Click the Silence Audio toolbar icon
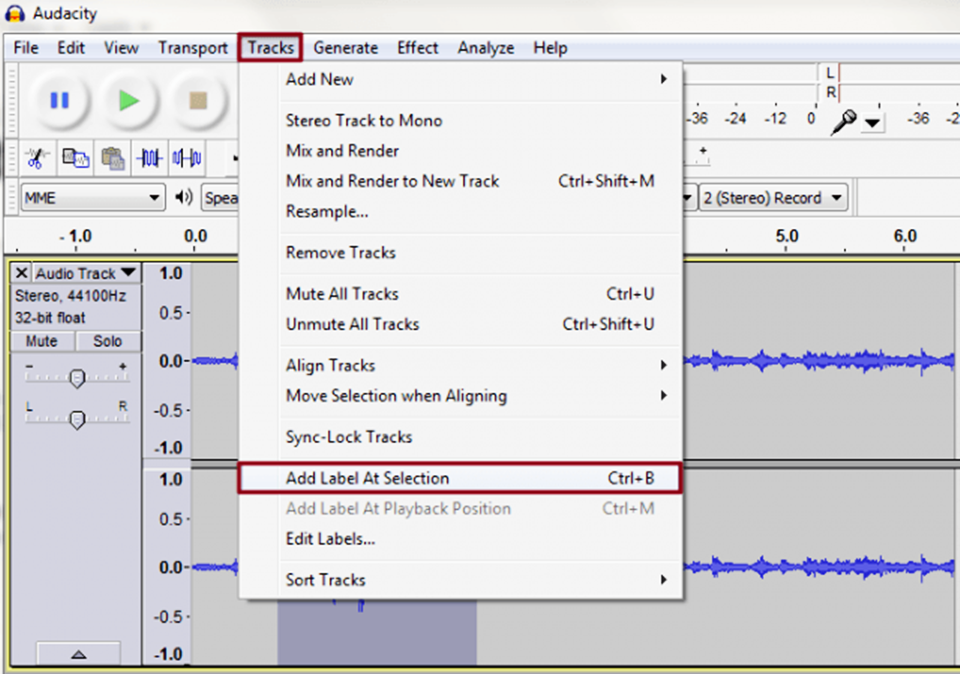 tap(187, 158)
